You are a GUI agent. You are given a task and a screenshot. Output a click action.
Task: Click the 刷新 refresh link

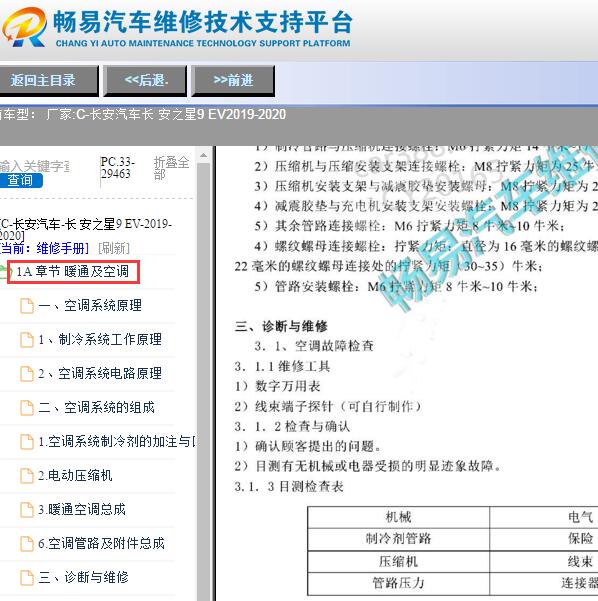(114, 248)
